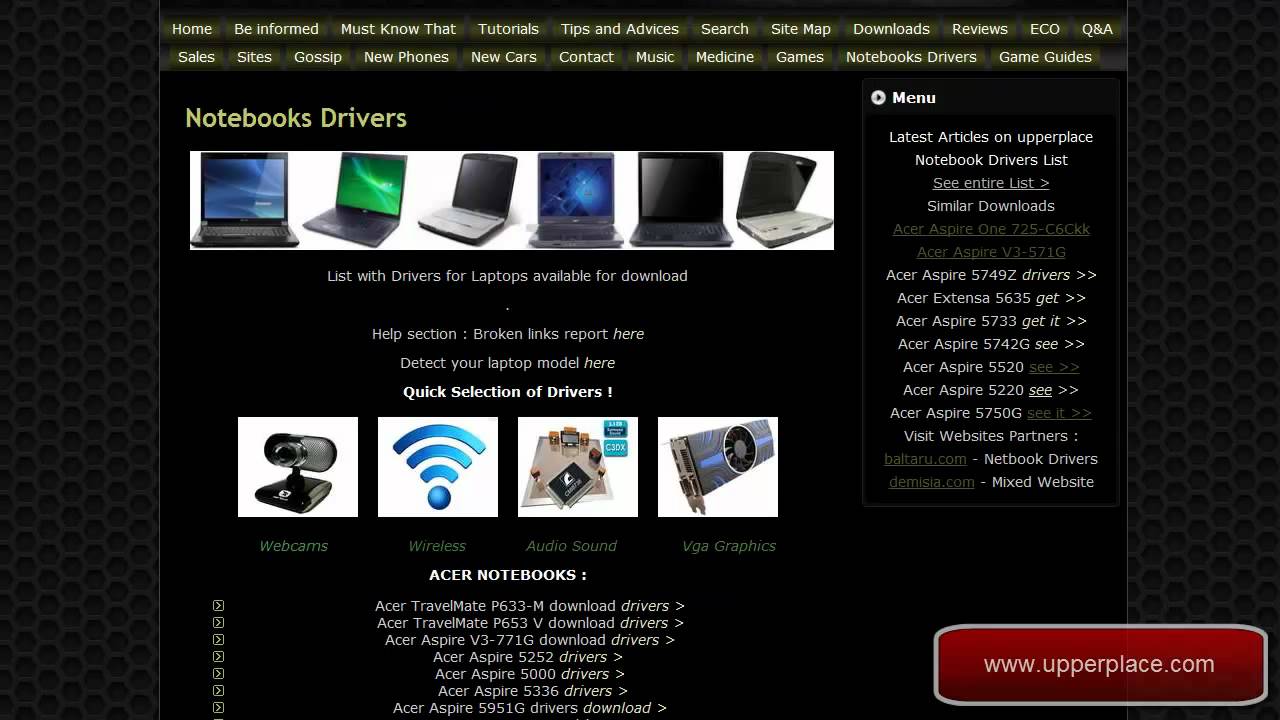This screenshot has width=1280, height=720.
Task: Open the New Cars section
Action: [504, 57]
